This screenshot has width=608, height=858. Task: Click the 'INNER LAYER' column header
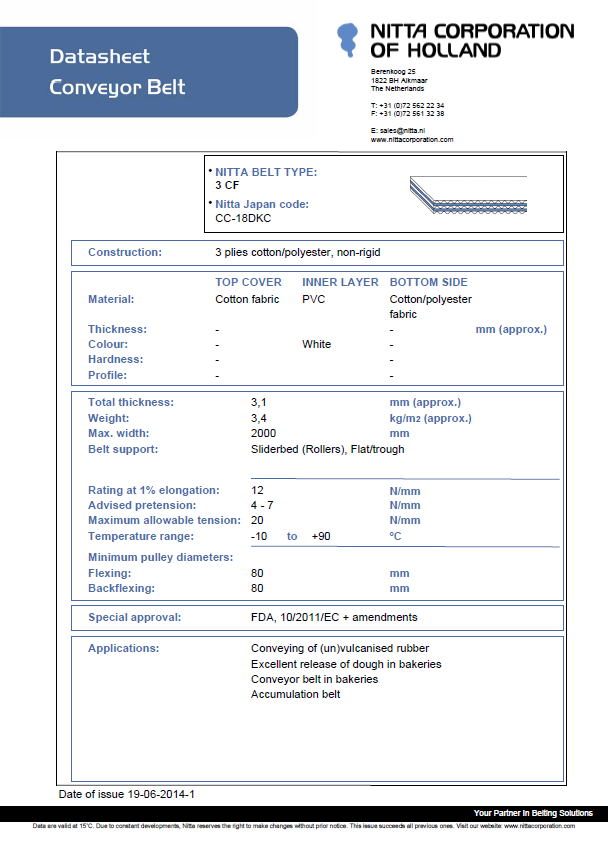(340, 282)
